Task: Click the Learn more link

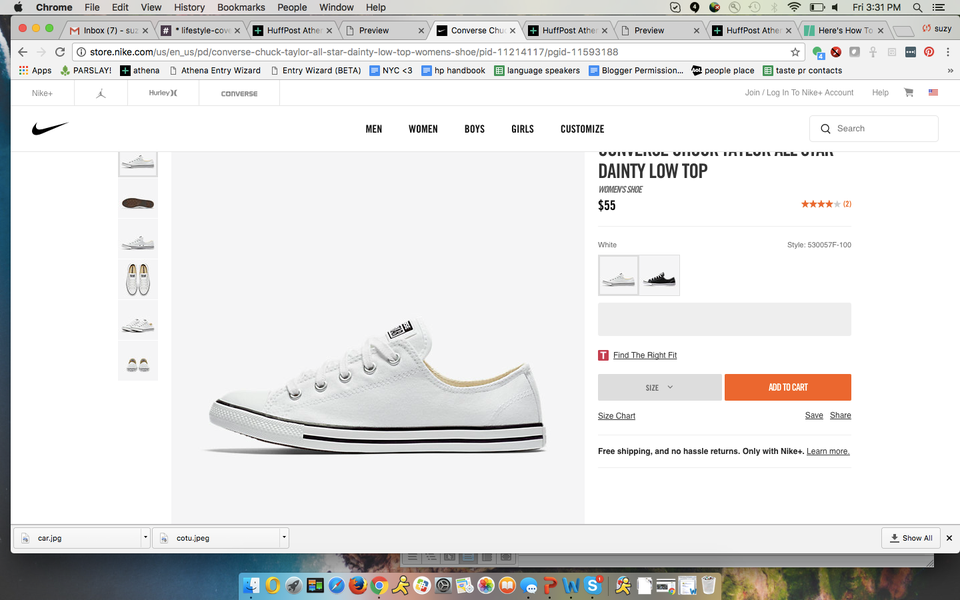Action: click(x=828, y=451)
